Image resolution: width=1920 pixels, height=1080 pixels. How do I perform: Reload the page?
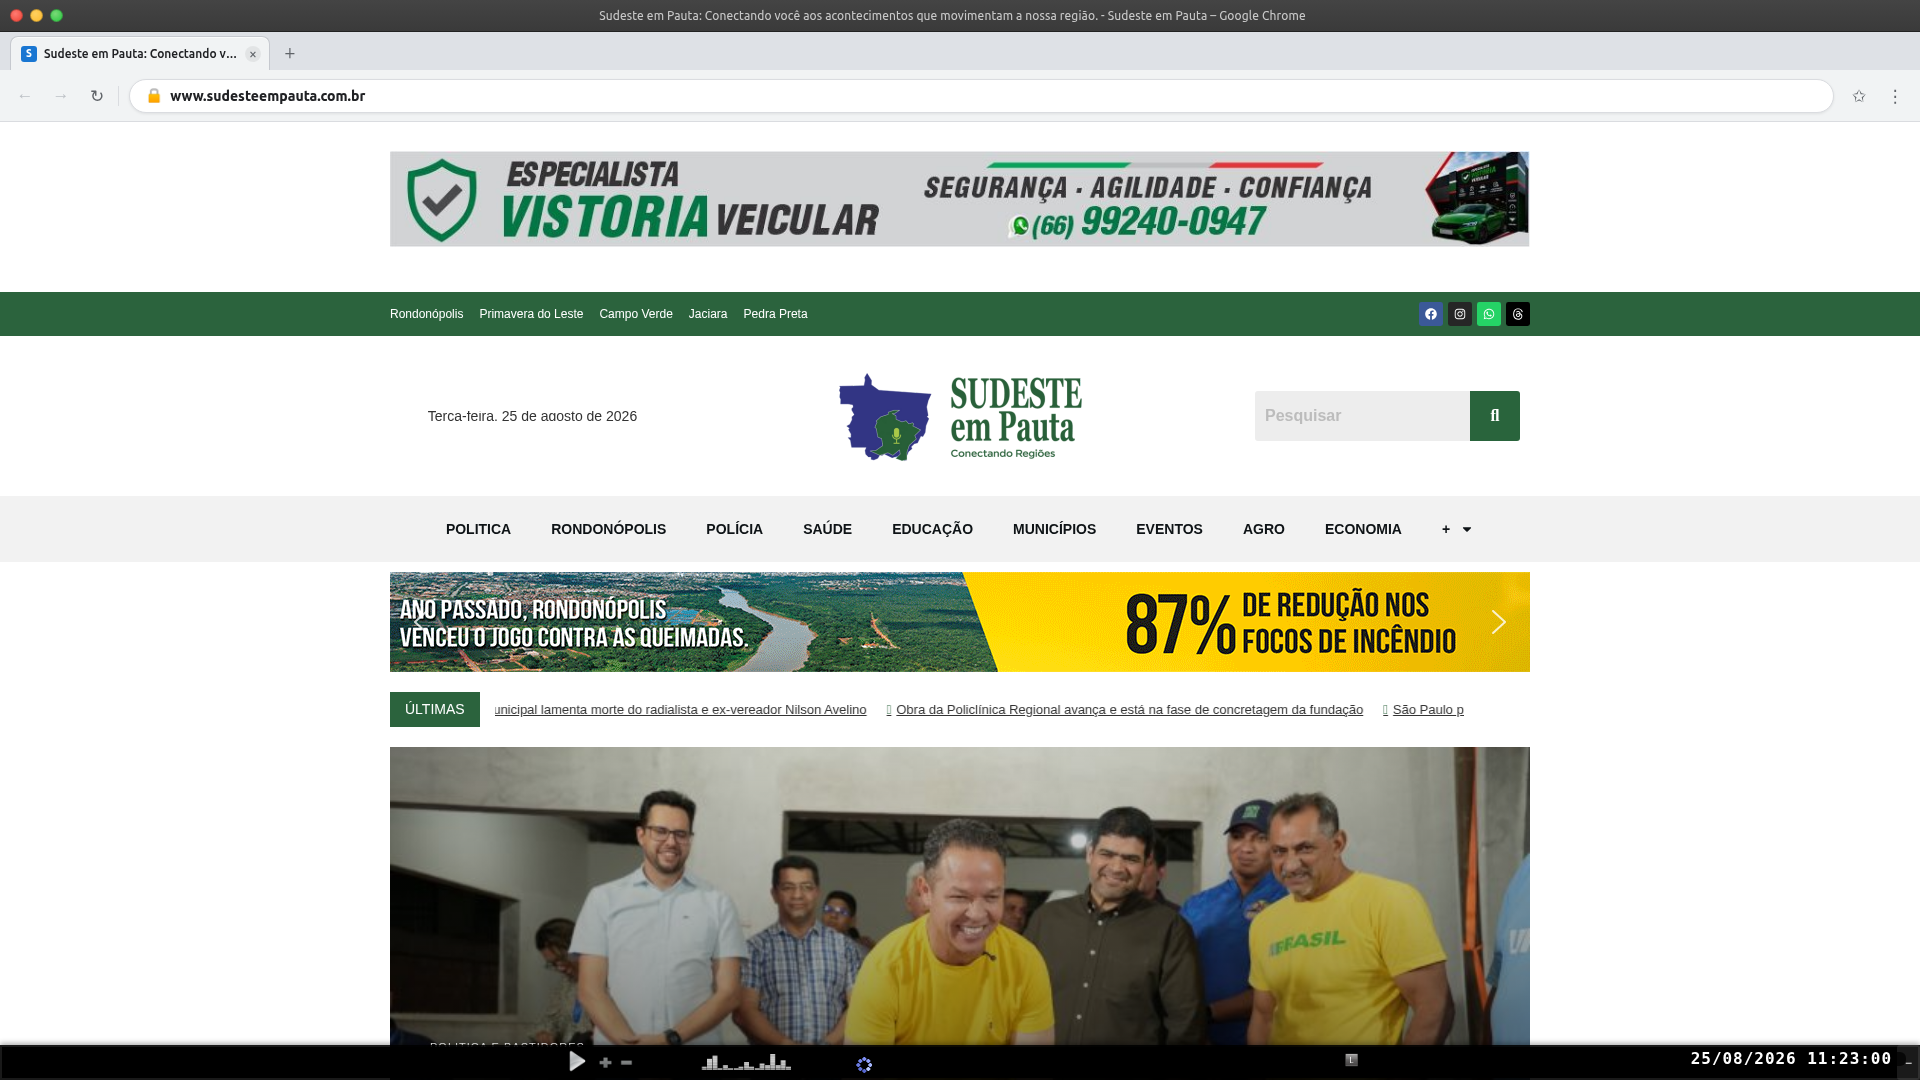(x=97, y=96)
